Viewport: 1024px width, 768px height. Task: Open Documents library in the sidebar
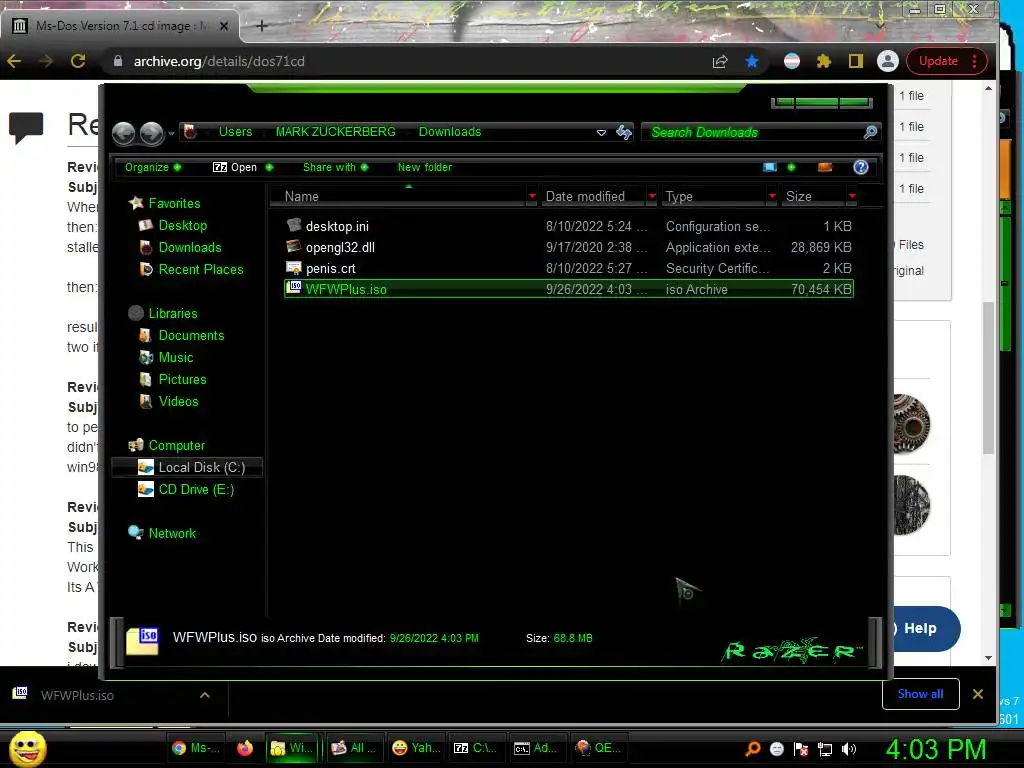[191, 335]
